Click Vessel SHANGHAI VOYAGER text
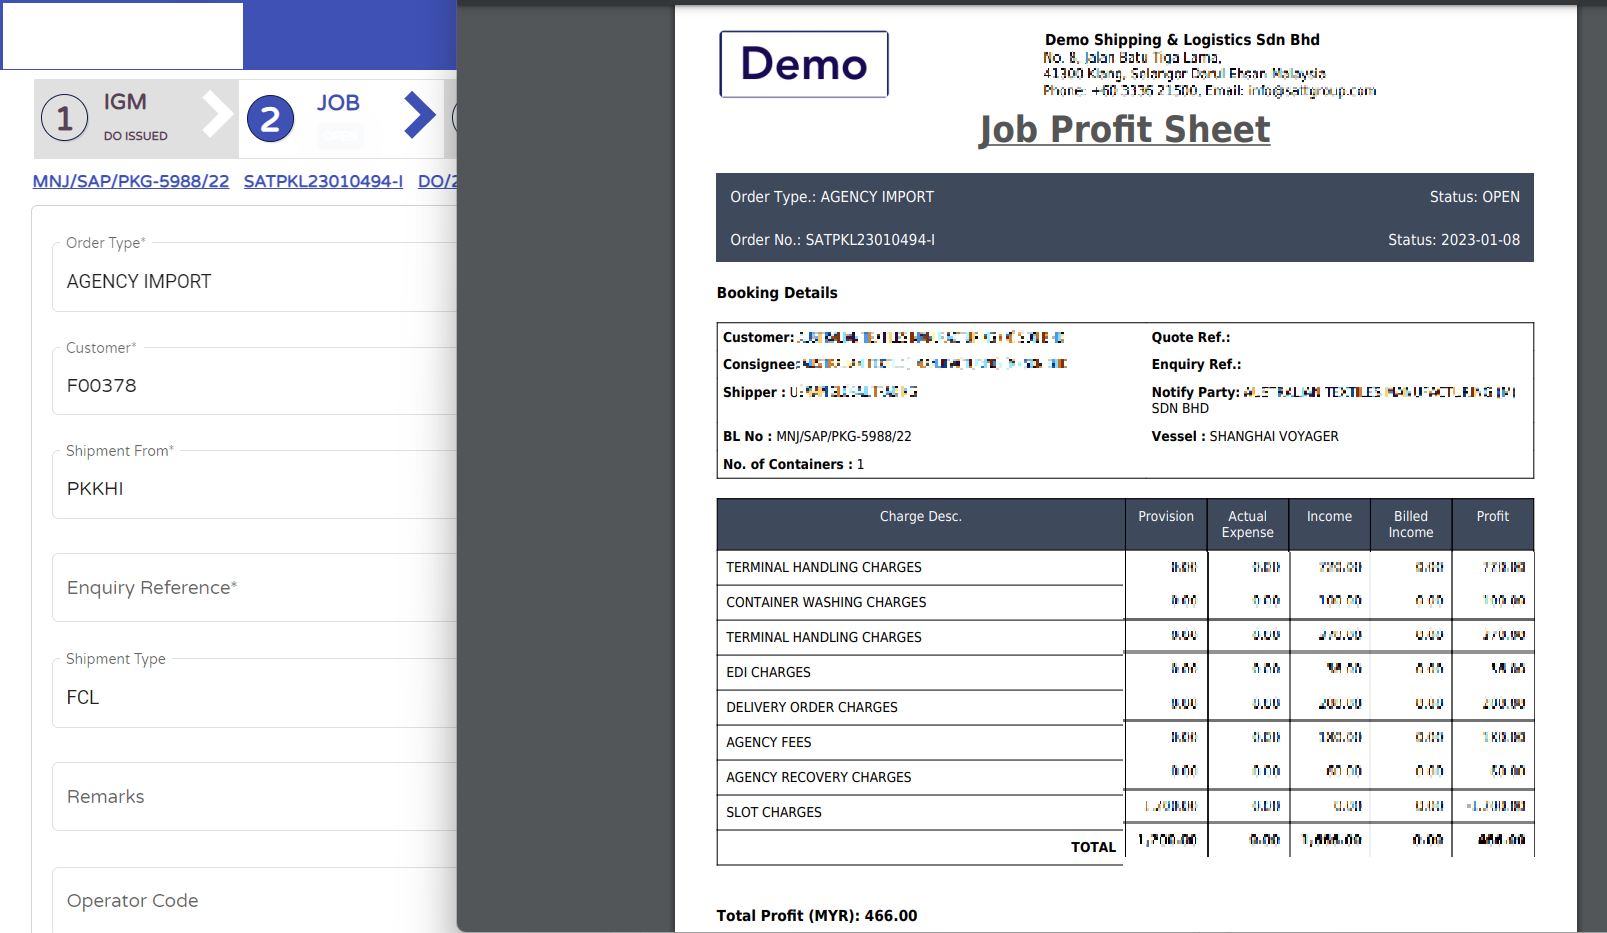Image resolution: width=1607 pixels, height=933 pixels. click(1245, 436)
